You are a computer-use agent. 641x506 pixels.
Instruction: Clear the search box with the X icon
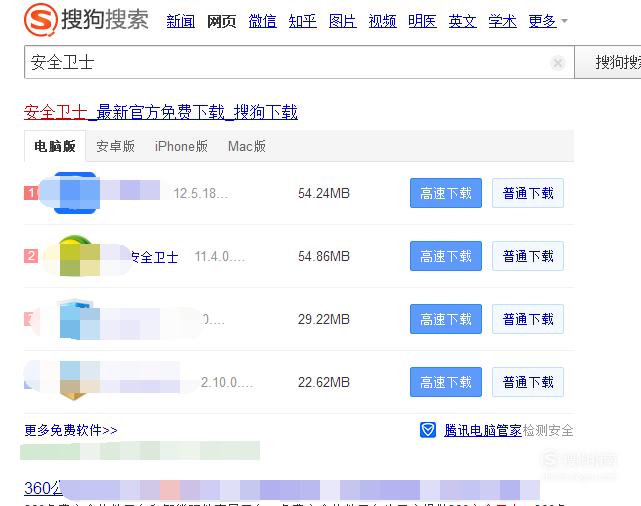tap(558, 63)
